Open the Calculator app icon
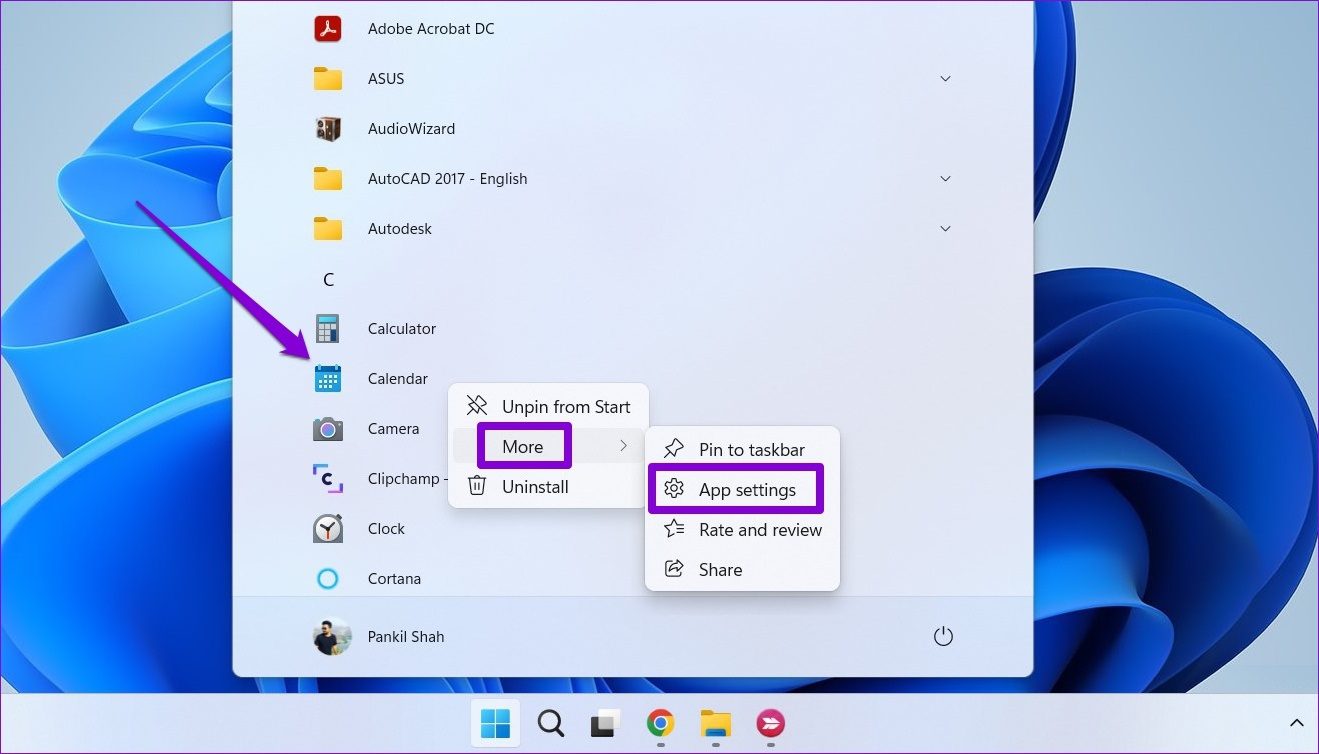Viewport: 1319px width, 754px height. coord(328,328)
